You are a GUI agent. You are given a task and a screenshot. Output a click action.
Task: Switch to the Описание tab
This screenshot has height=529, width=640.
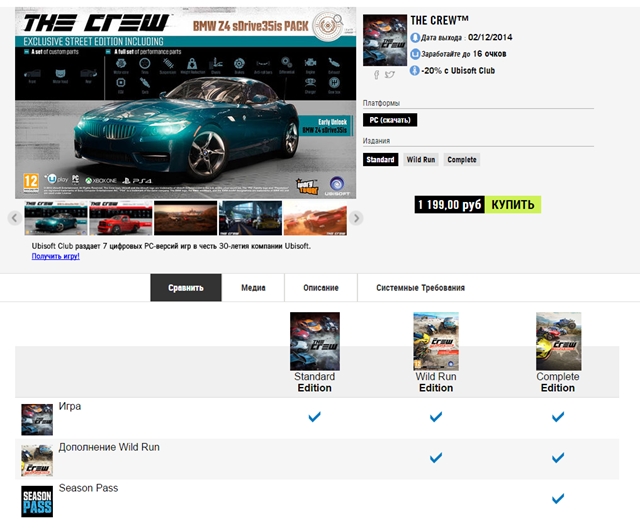(321, 288)
